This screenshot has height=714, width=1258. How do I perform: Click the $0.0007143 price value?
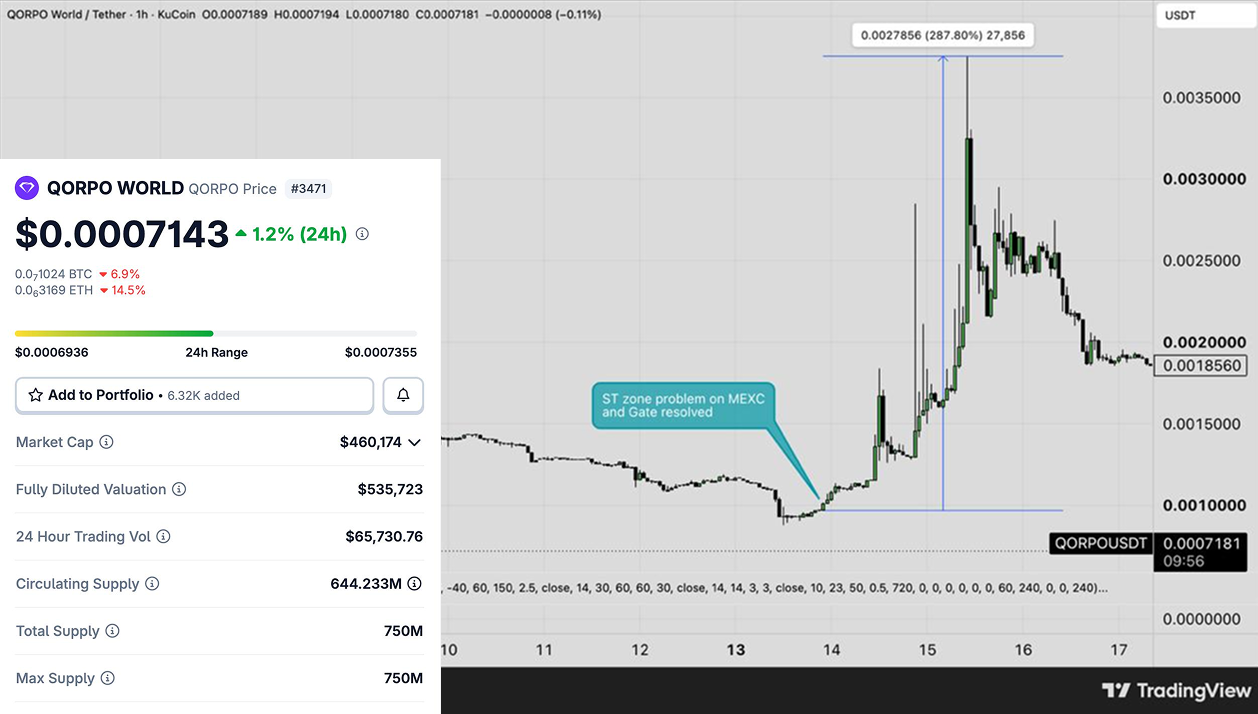122,234
